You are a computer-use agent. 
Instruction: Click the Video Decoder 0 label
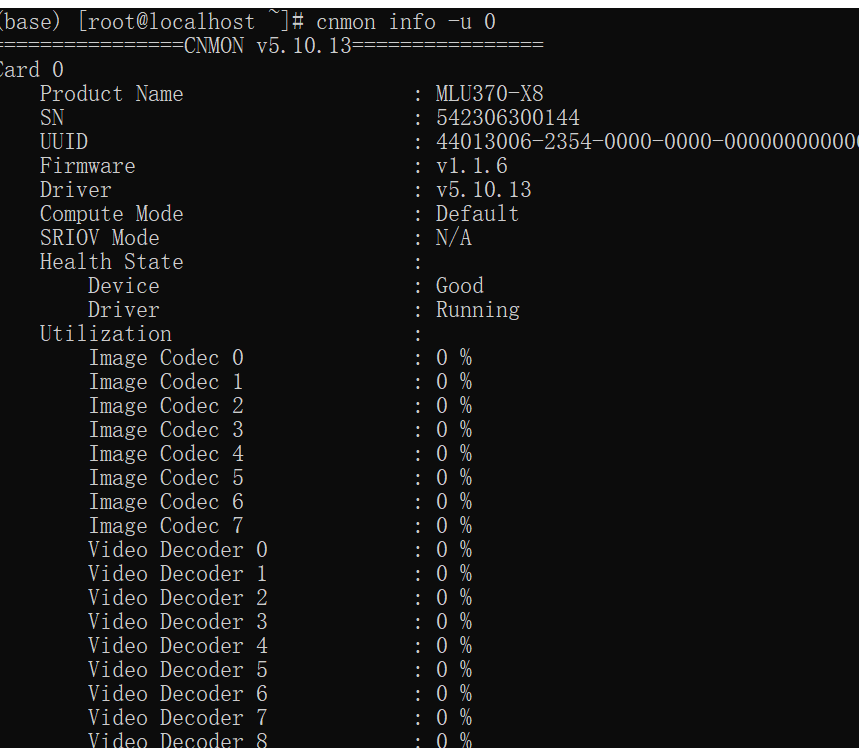178,550
